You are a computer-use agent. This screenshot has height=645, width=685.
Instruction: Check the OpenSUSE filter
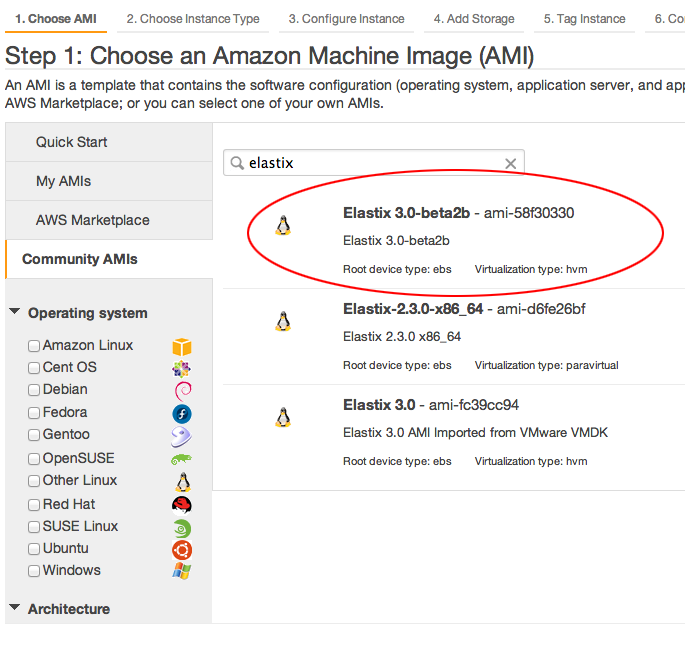[34, 459]
